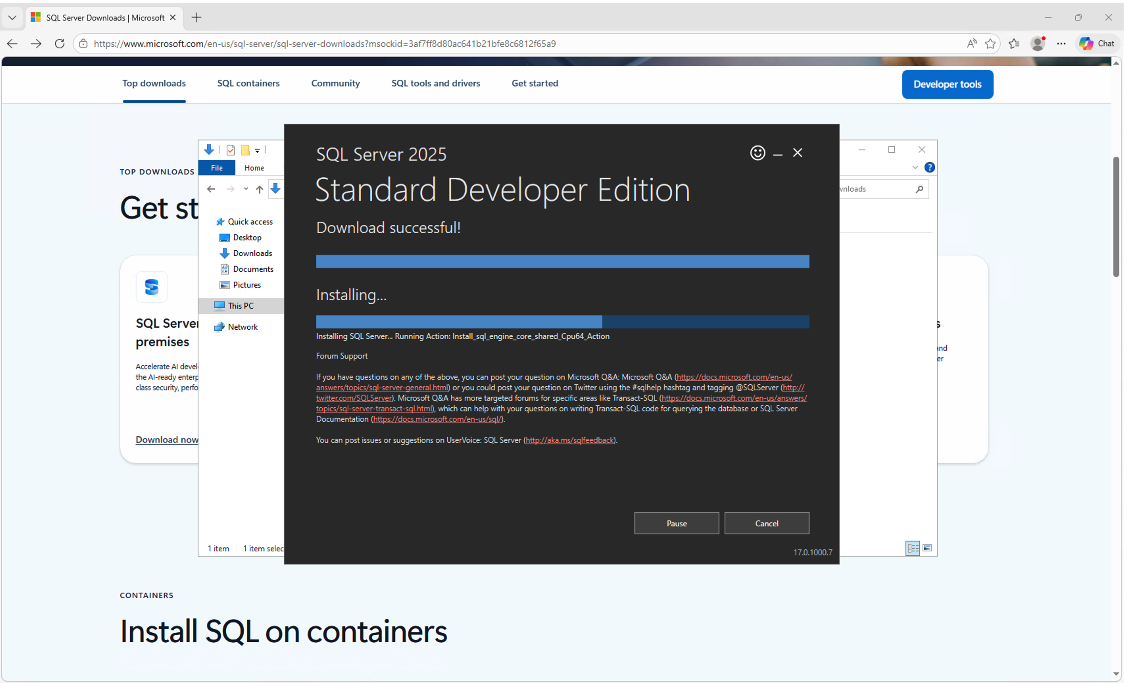Go up one folder in File Explorer

click(x=259, y=189)
